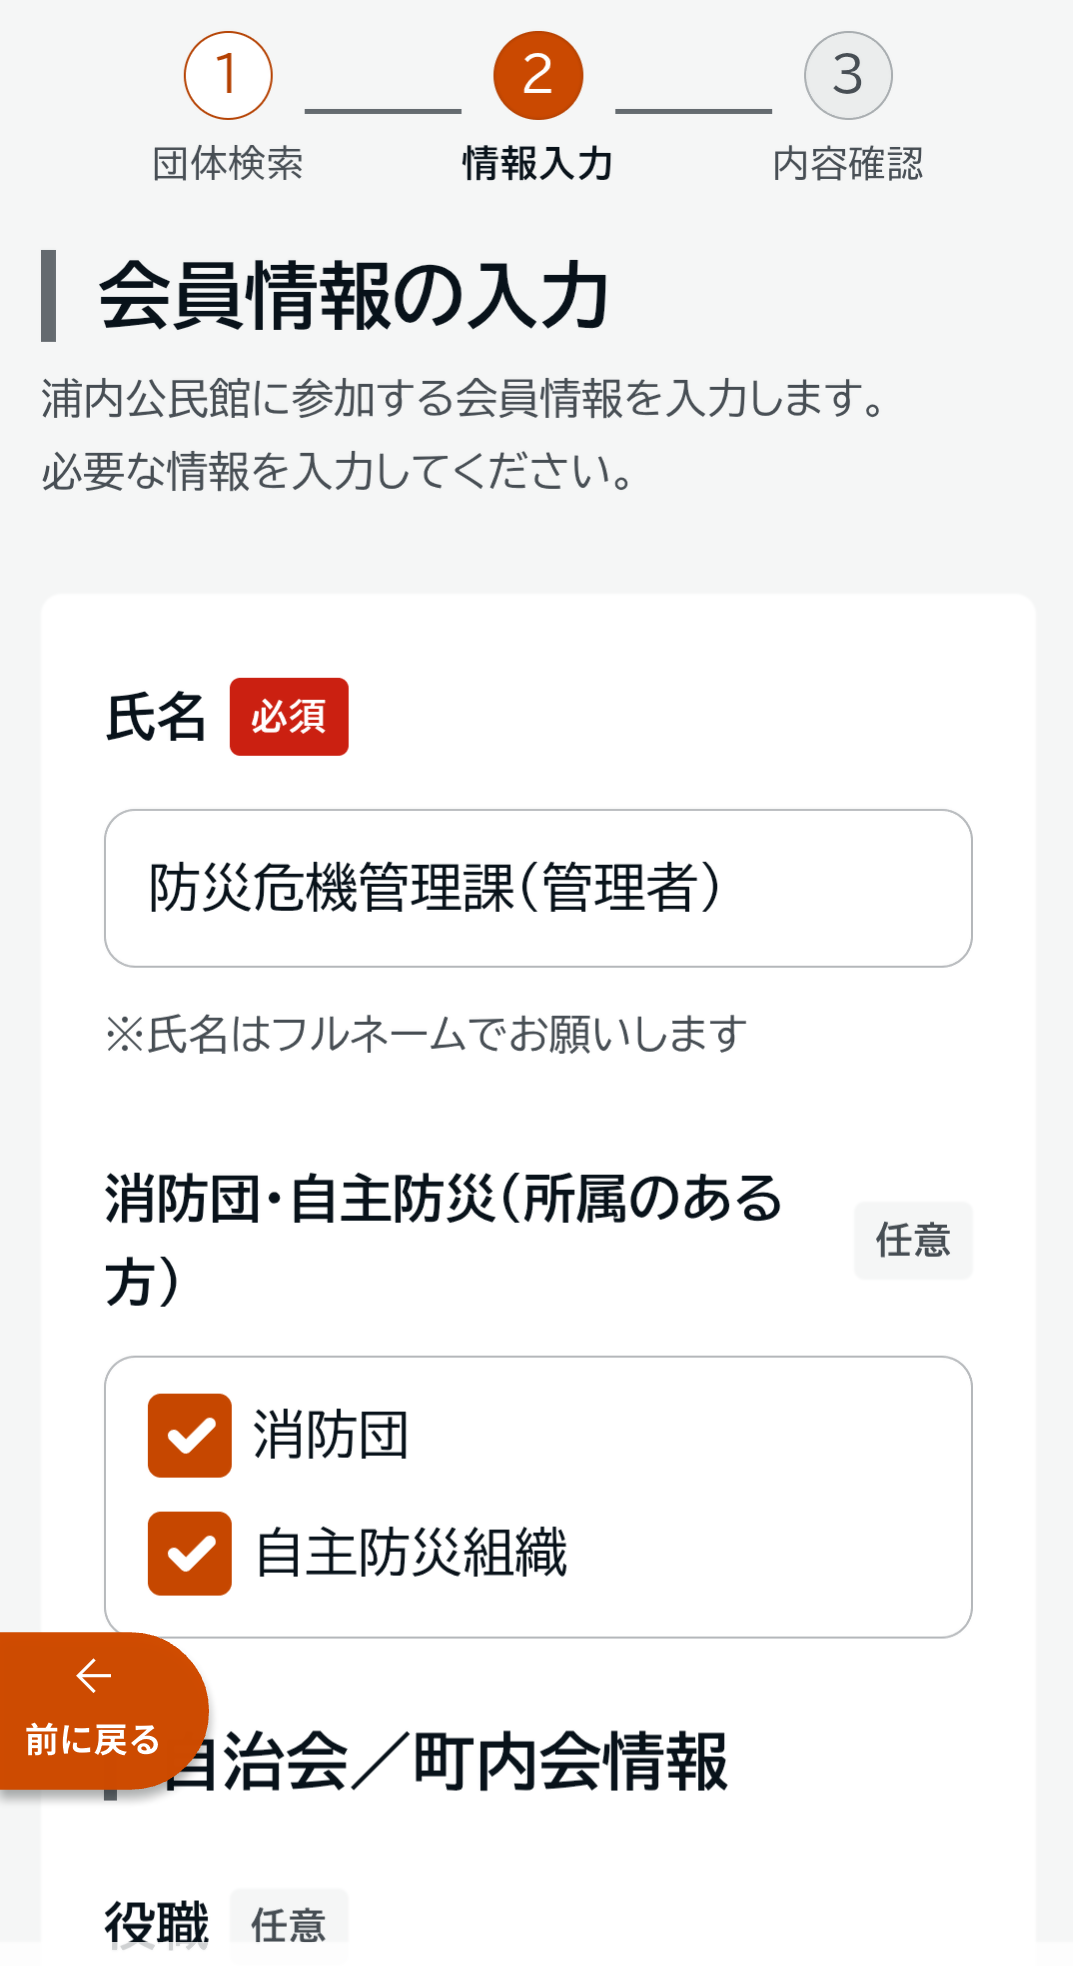Click the highlighted step 2 circle
Viewport: 1073px width, 1966px height.
click(538, 75)
